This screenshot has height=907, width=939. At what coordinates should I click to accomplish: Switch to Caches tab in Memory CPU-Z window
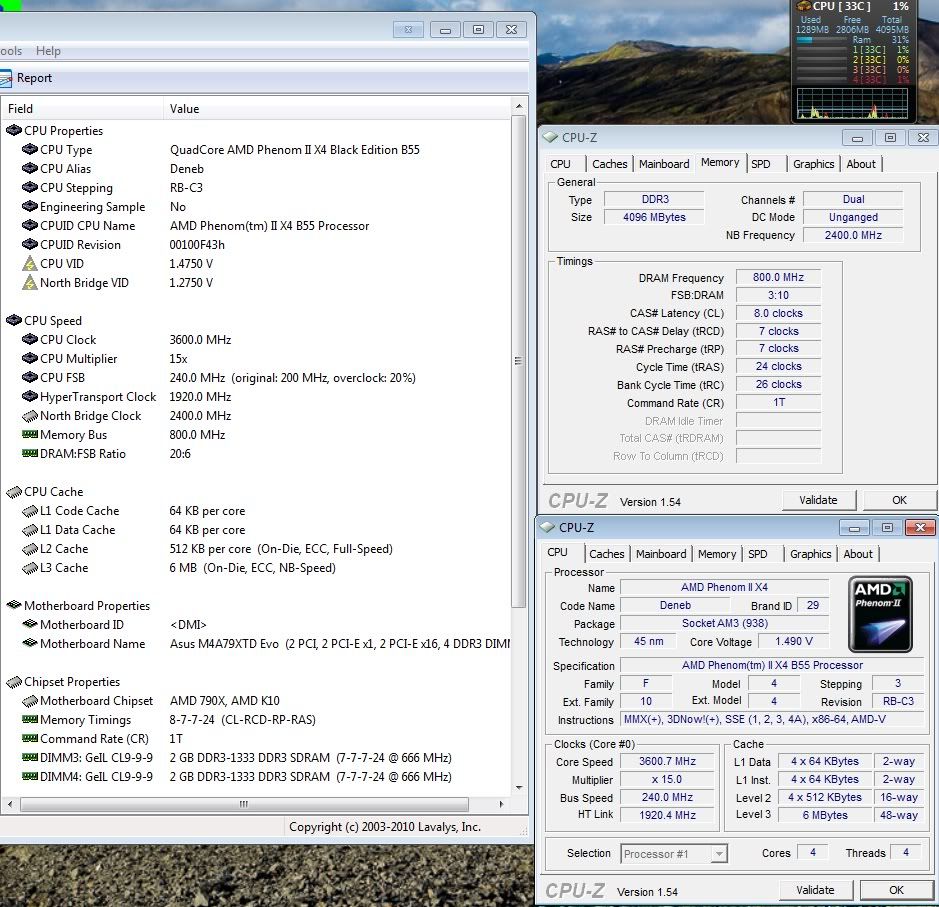609,164
